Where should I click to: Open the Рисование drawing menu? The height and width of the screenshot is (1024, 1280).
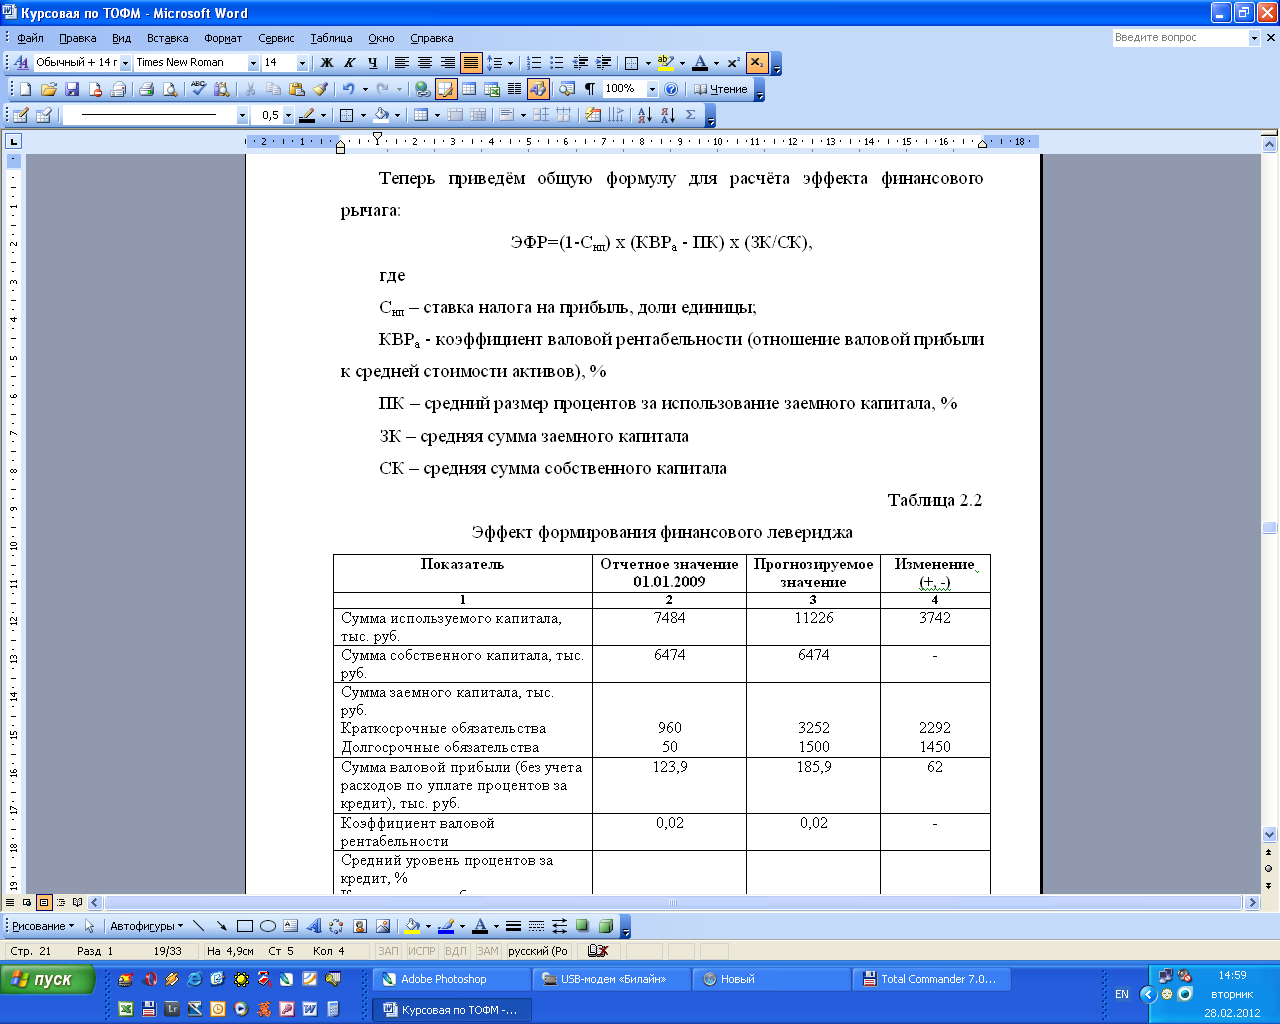[x=42, y=926]
